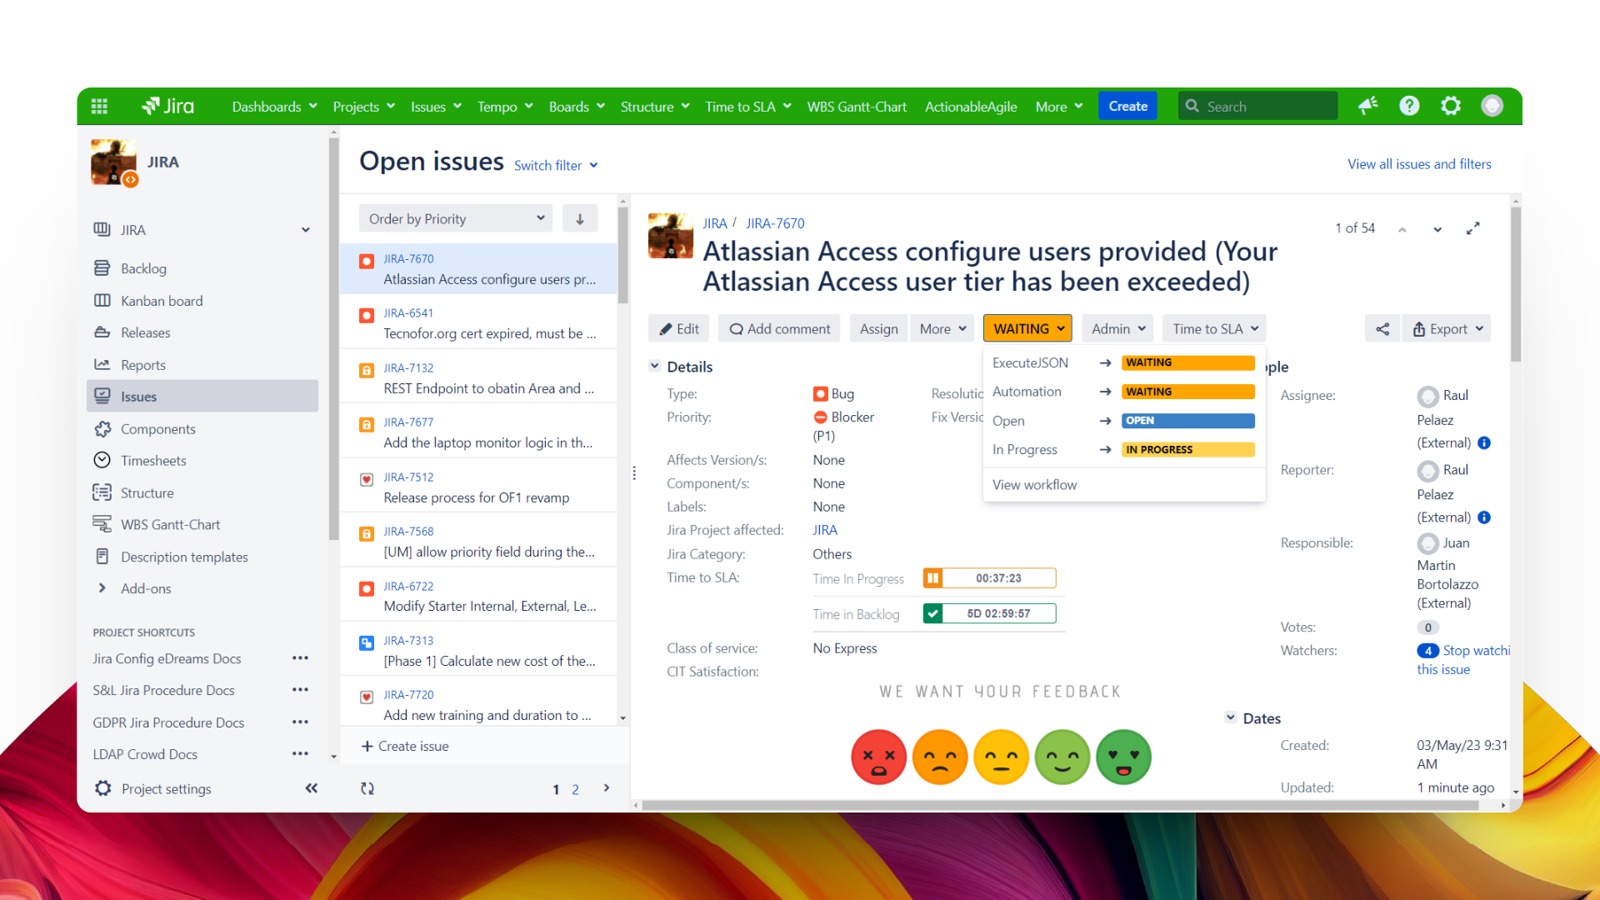Open the JIRA-7670 breadcrumb link
This screenshot has width=1600, height=900.
(775, 223)
